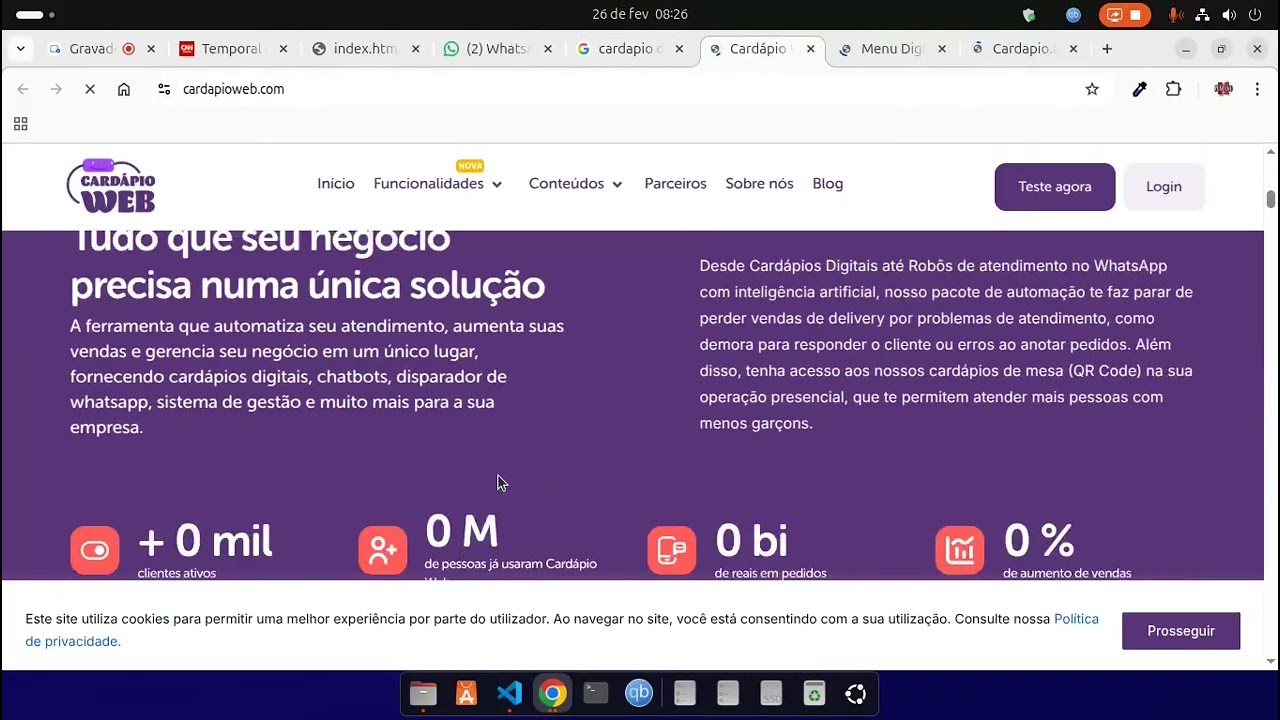Open the Trash from the dock
The width and height of the screenshot is (1280, 720).
814,693
